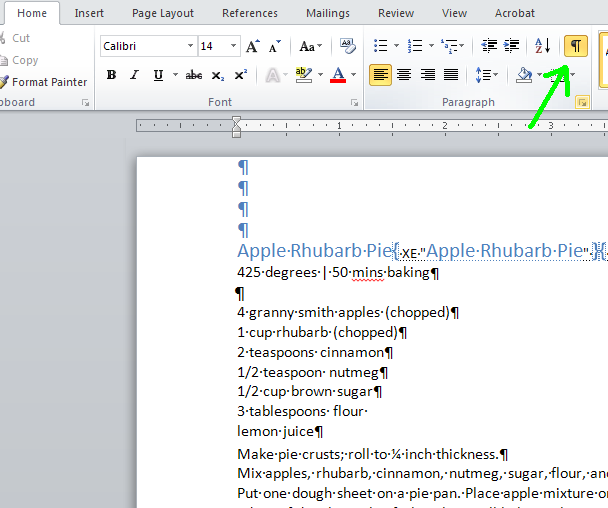Apply subscript formatting
This screenshot has height=508, width=608.
(x=218, y=75)
